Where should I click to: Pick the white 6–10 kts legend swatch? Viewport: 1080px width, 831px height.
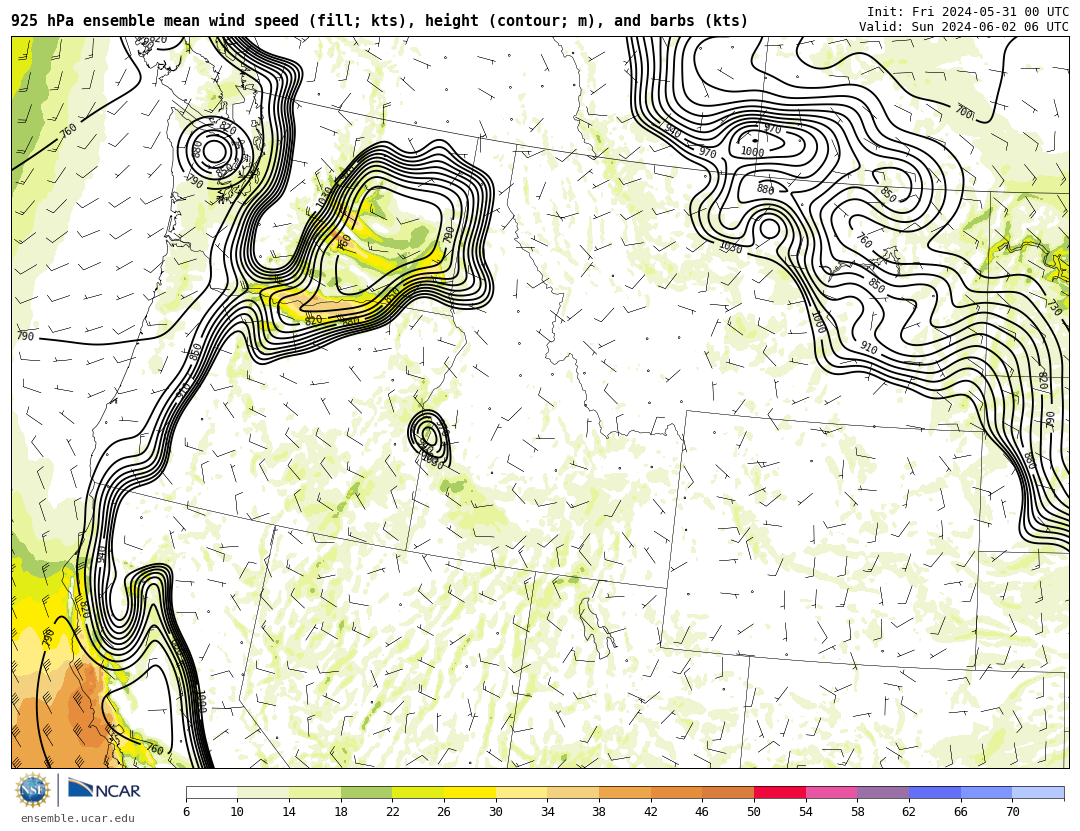pyautogui.click(x=211, y=792)
